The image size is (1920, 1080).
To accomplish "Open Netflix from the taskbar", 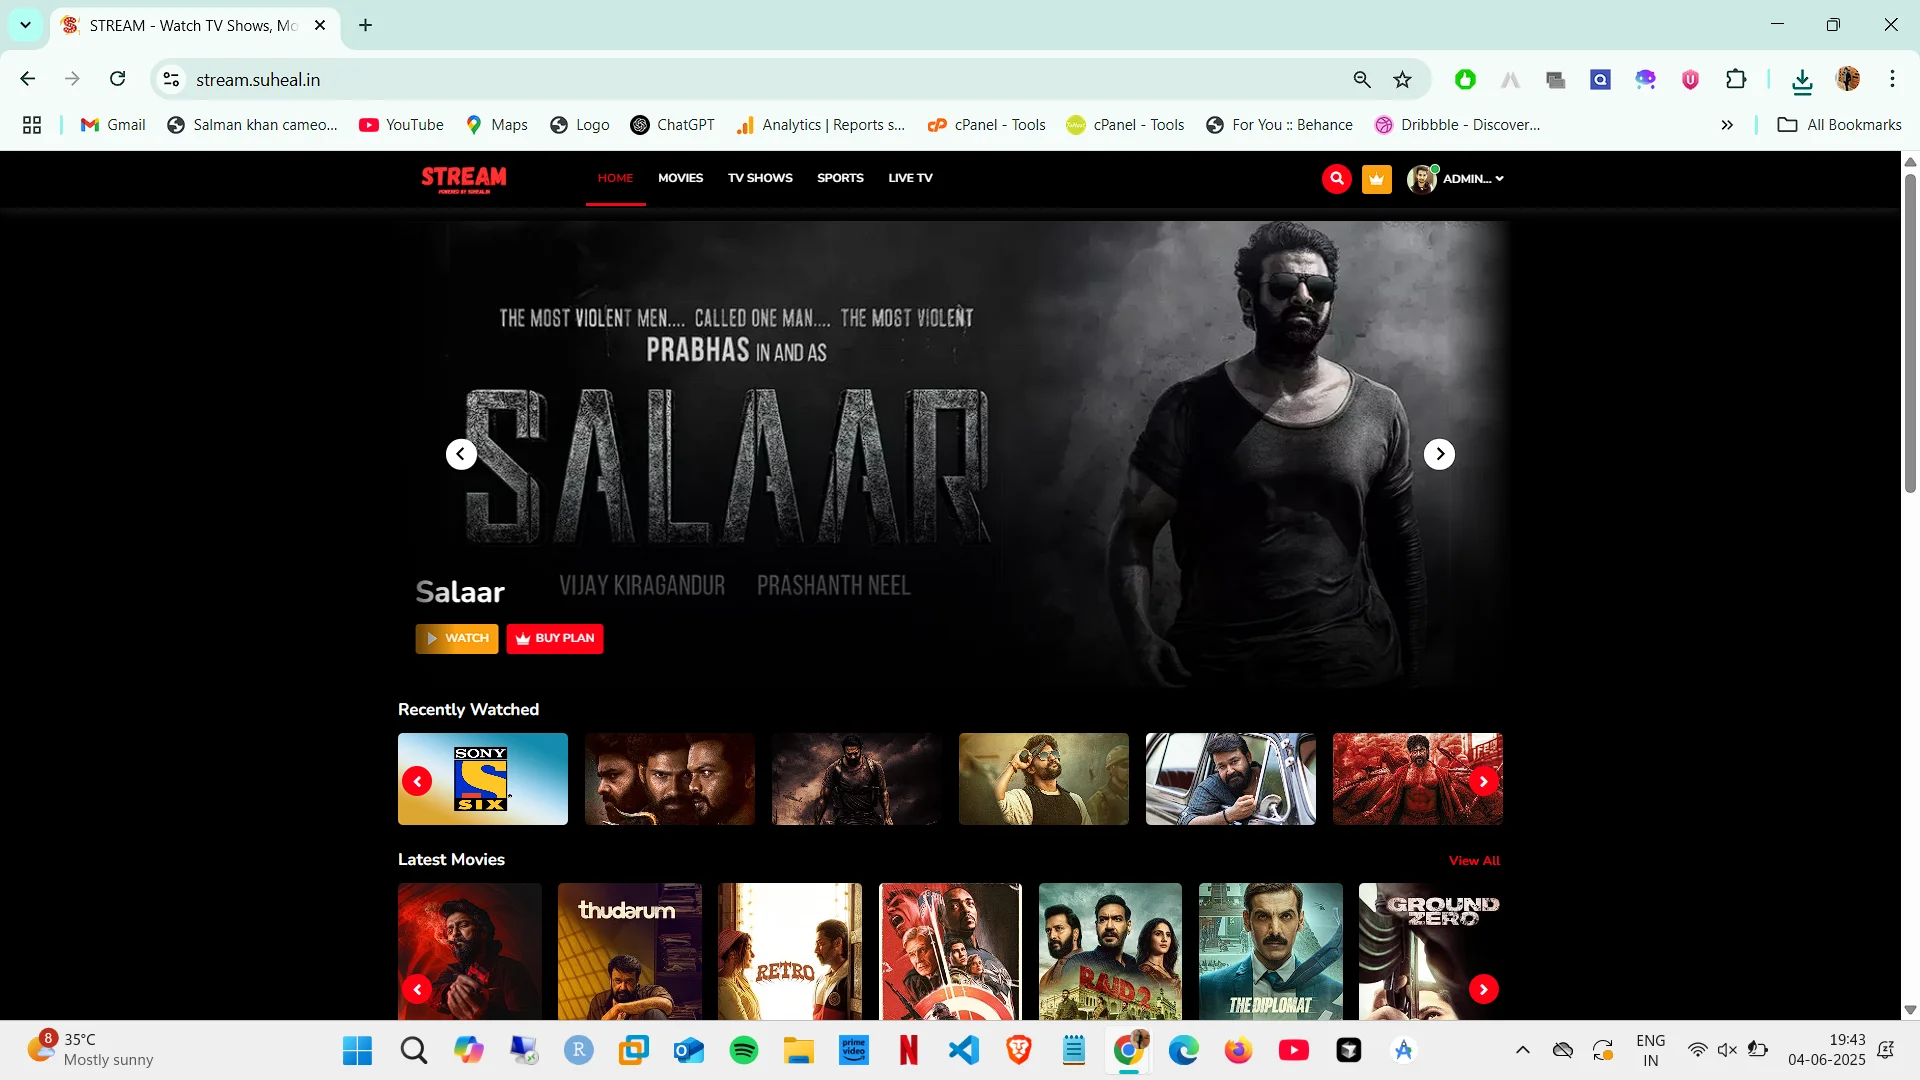I will (x=909, y=1050).
